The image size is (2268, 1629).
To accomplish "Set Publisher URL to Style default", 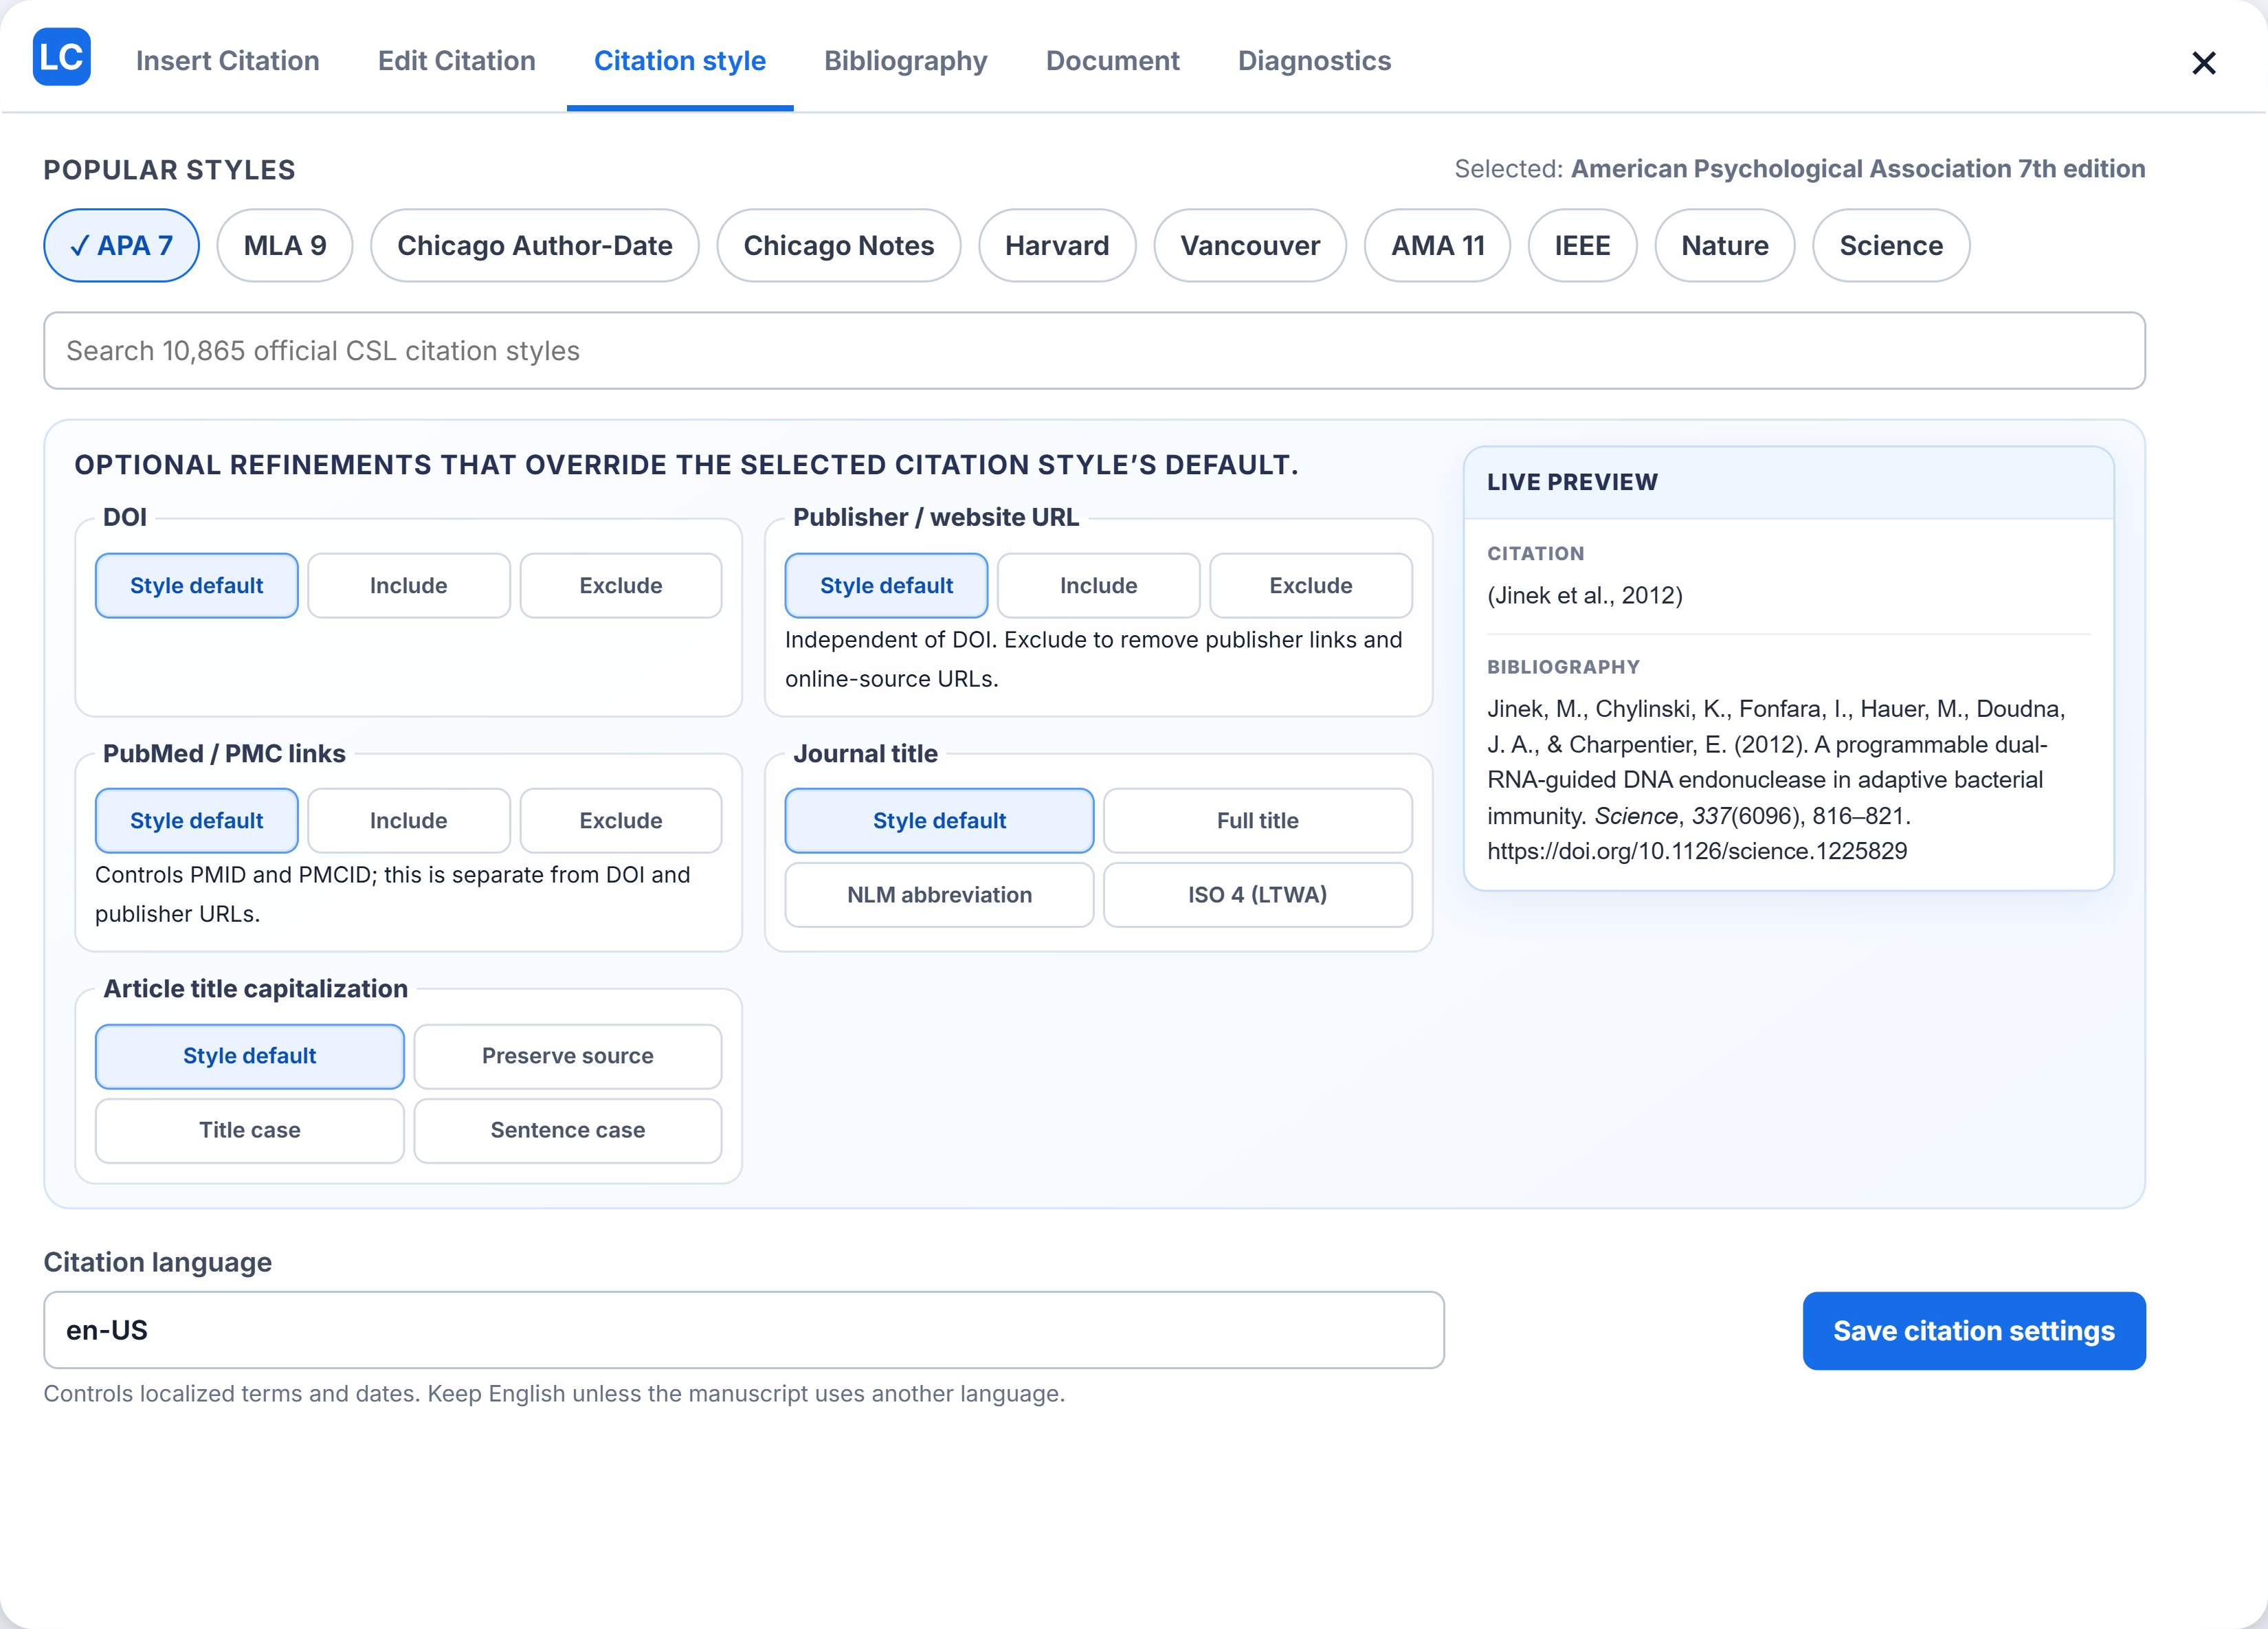I will click(x=886, y=585).
